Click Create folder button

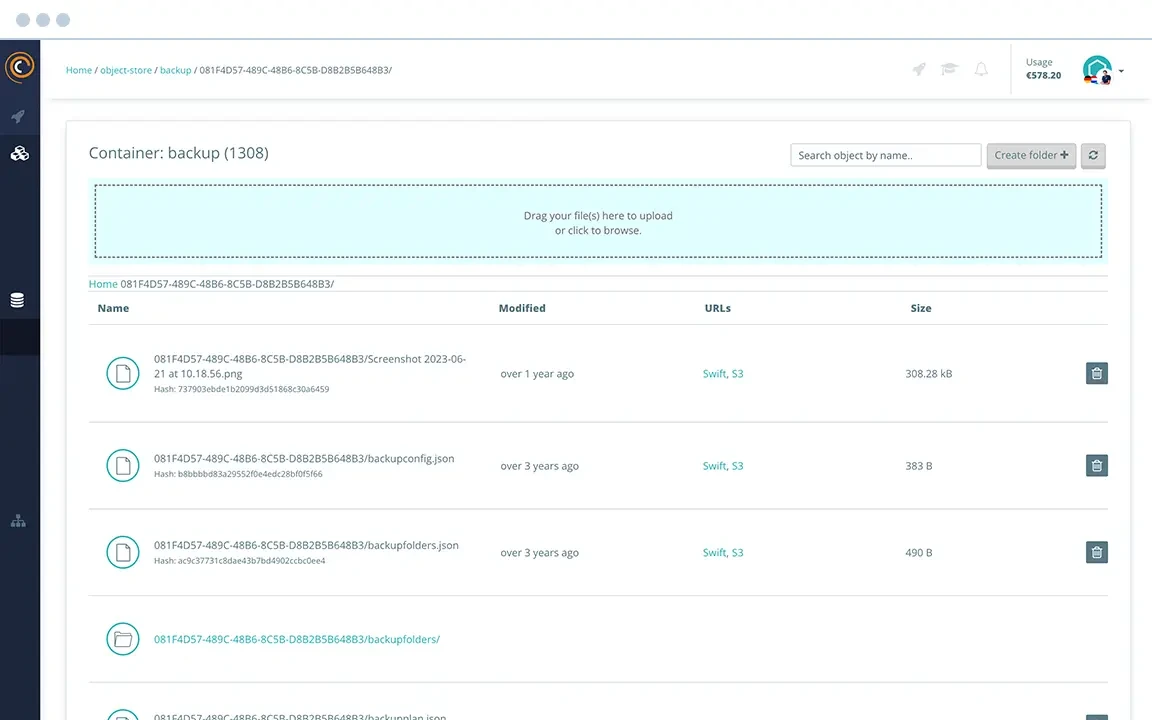[x=1032, y=155]
